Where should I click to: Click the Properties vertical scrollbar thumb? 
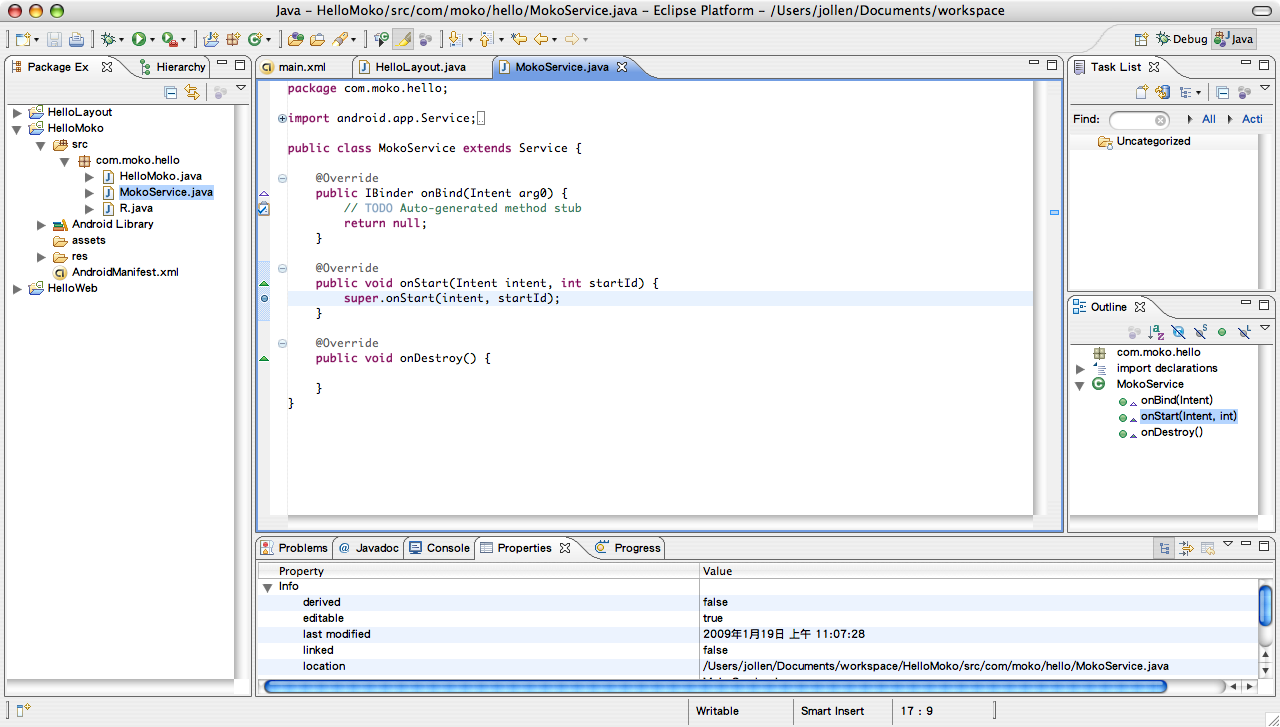pyautogui.click(x=1265, y=604)
